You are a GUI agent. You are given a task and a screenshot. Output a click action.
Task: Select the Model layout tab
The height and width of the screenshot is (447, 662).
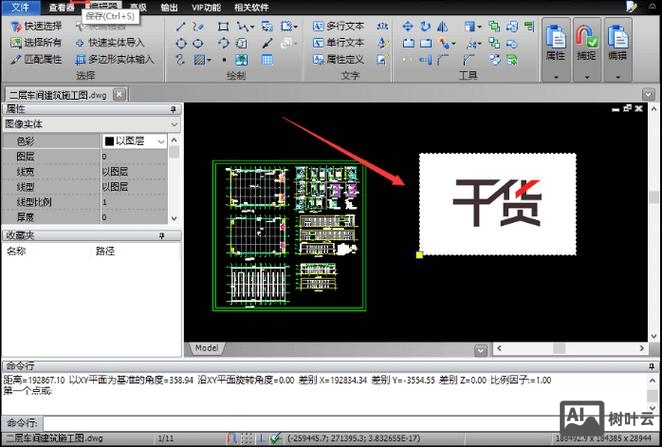pyautogui.click(x=206, y=348)
